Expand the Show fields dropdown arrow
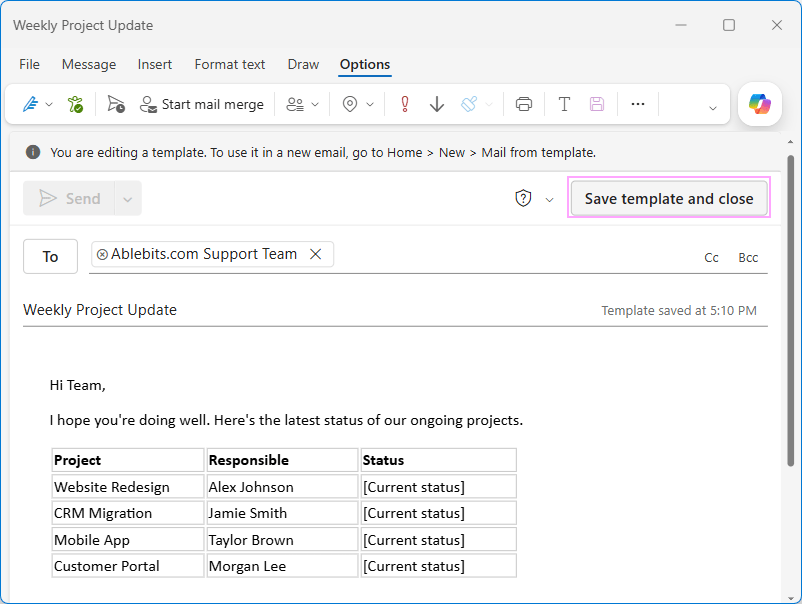802x604 pixels. click(315, 104)
